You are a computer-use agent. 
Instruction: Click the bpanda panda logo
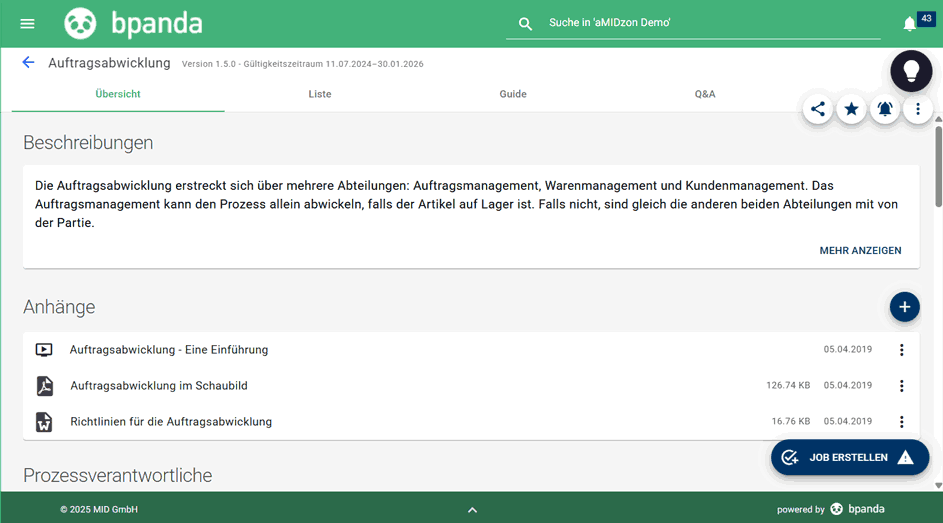pos(80,23)
